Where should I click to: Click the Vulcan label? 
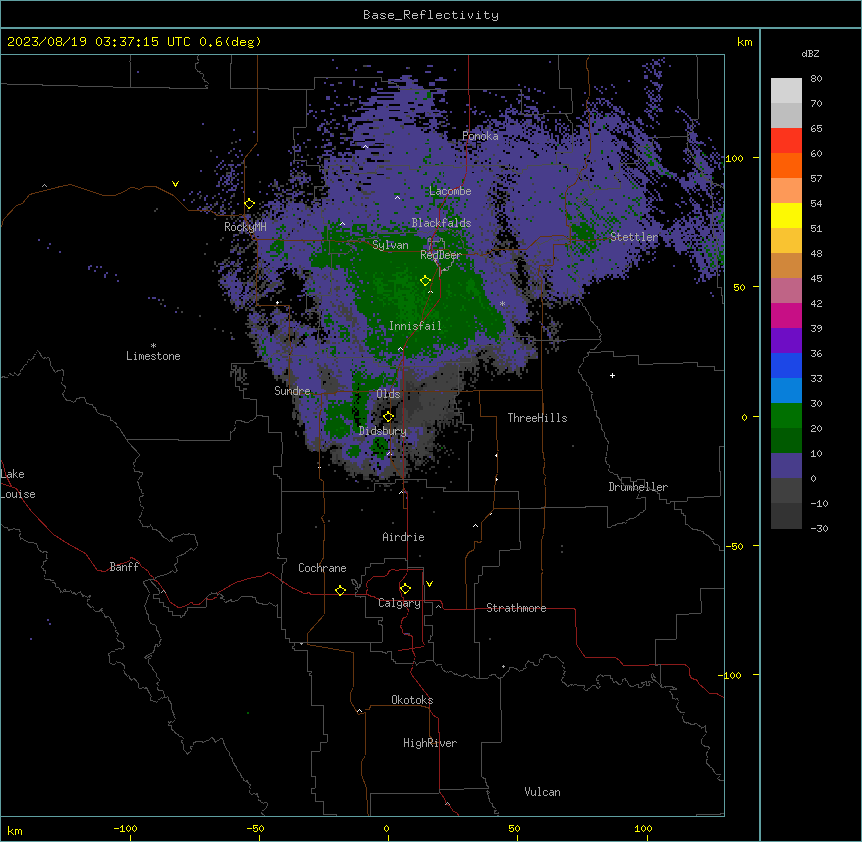click(543, 792)
